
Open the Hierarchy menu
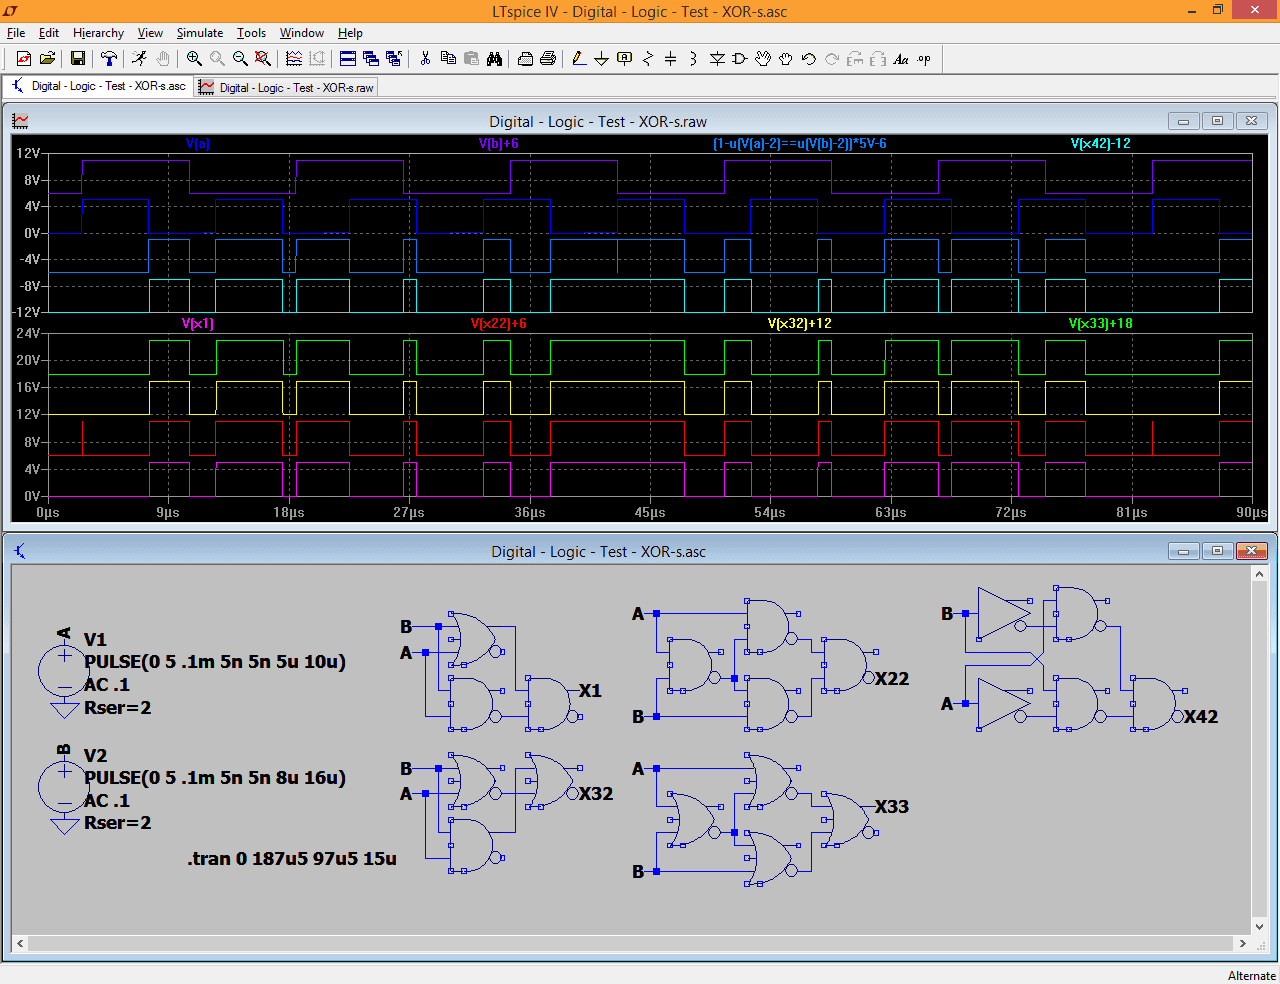point(98,33)
